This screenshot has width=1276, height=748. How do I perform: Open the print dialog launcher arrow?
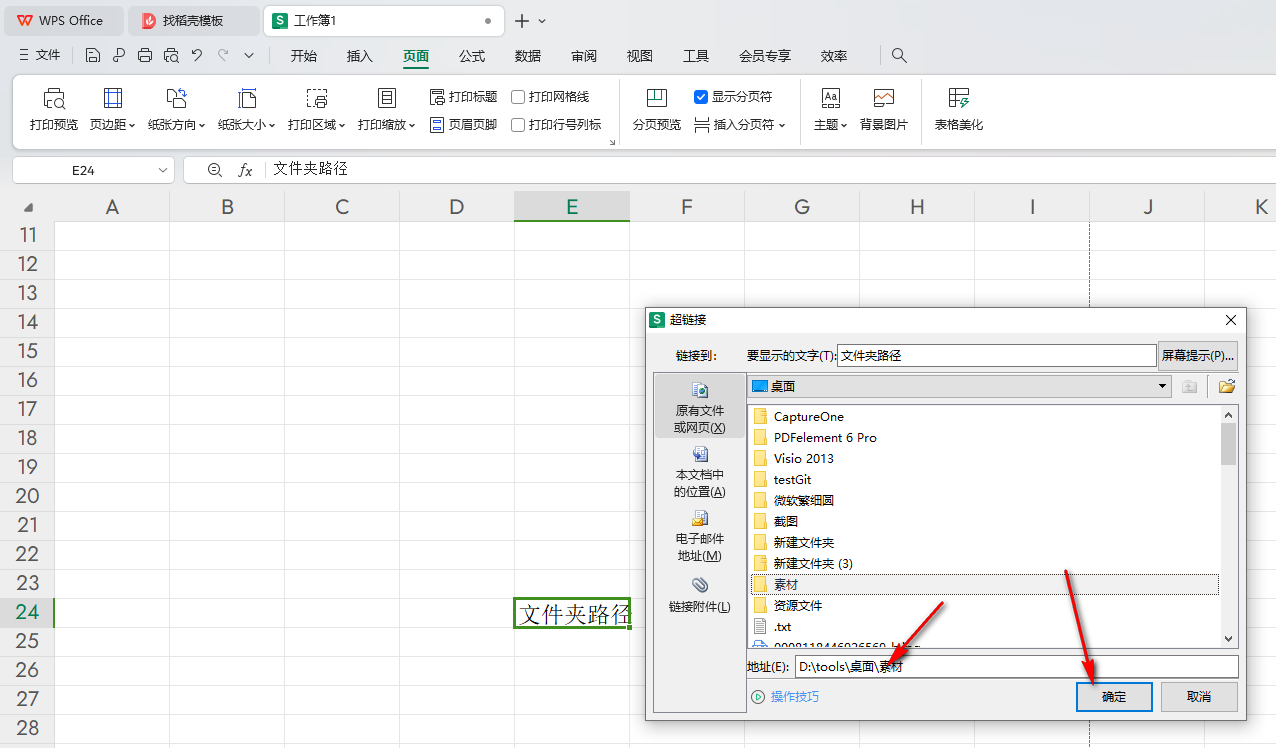[x=612, y=143]
